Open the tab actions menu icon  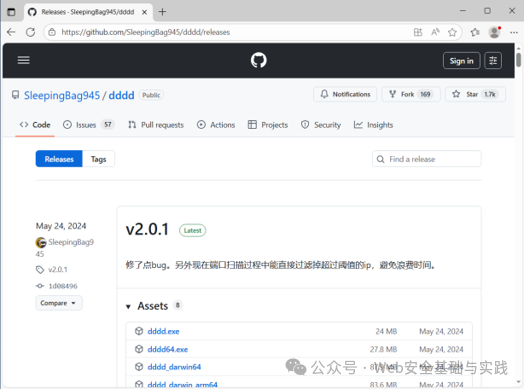pyautogui.click(x=11, y=12)
